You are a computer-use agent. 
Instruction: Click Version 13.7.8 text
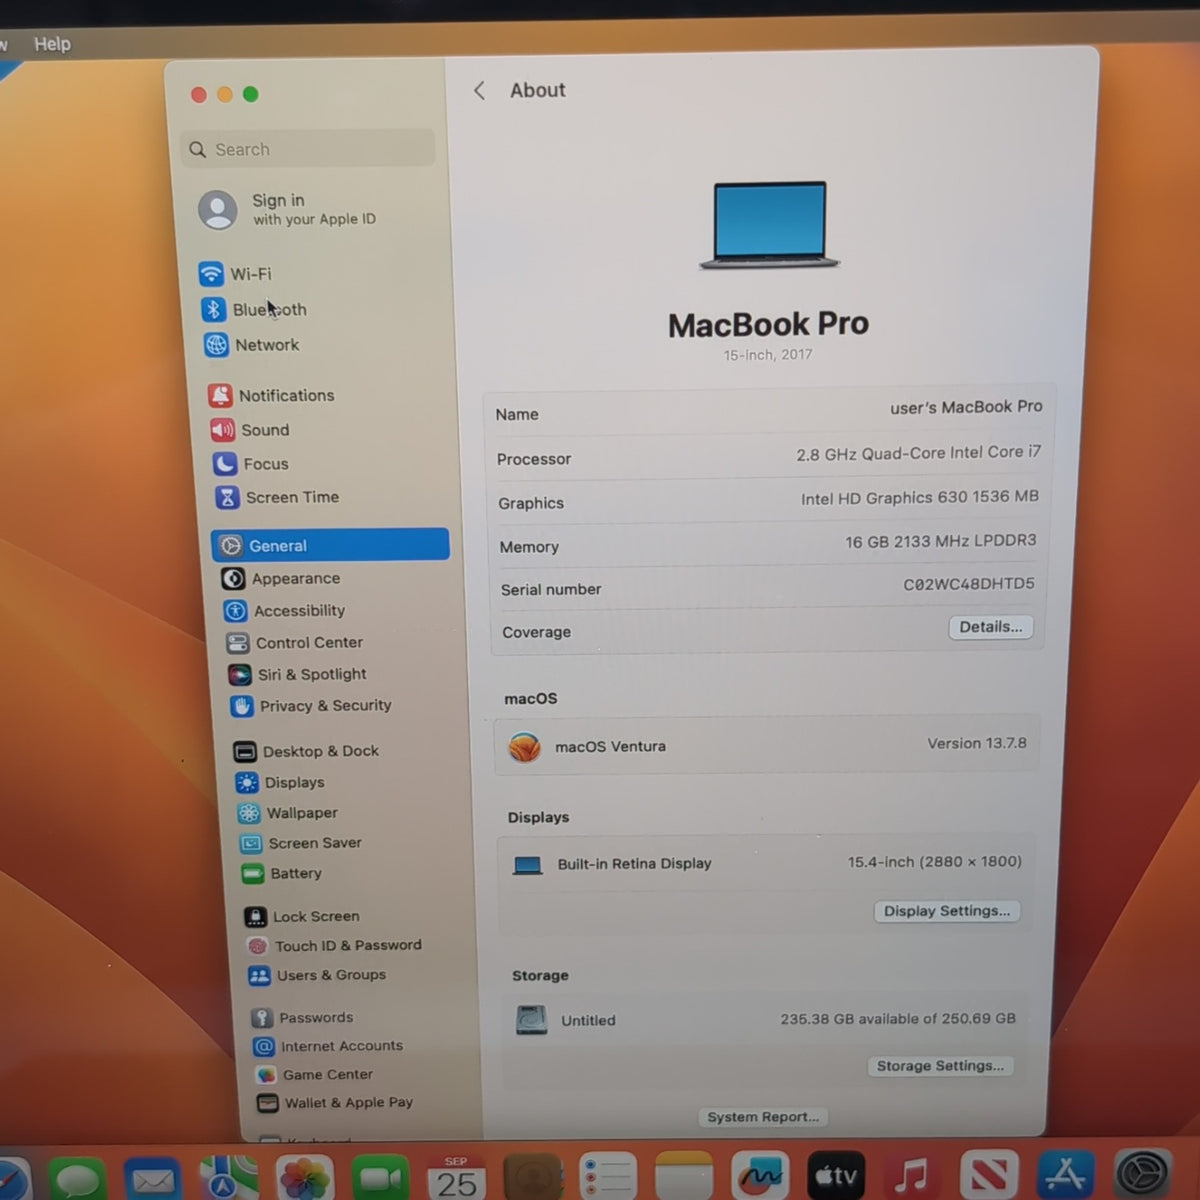point(976,743)
